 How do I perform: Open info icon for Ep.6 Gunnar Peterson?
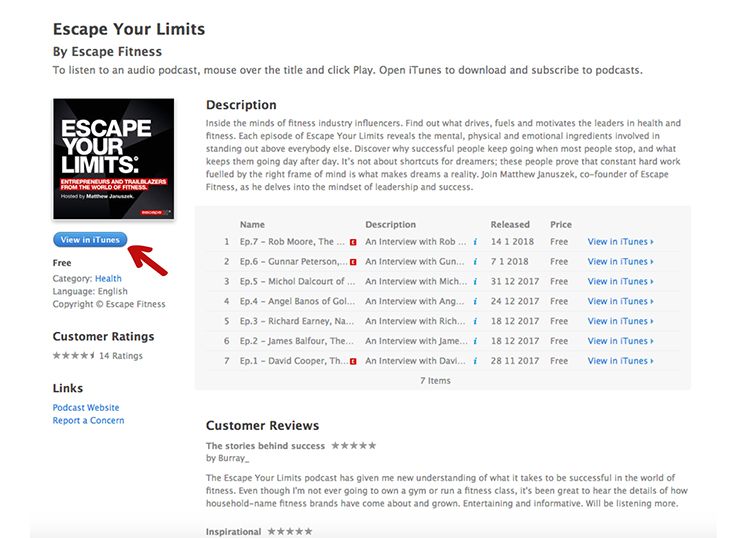tap(475, 262)
